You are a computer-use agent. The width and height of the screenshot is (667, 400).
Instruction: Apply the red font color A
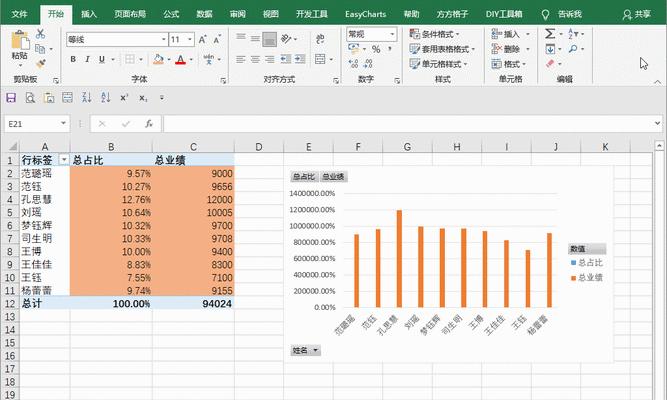pos(180,59)
